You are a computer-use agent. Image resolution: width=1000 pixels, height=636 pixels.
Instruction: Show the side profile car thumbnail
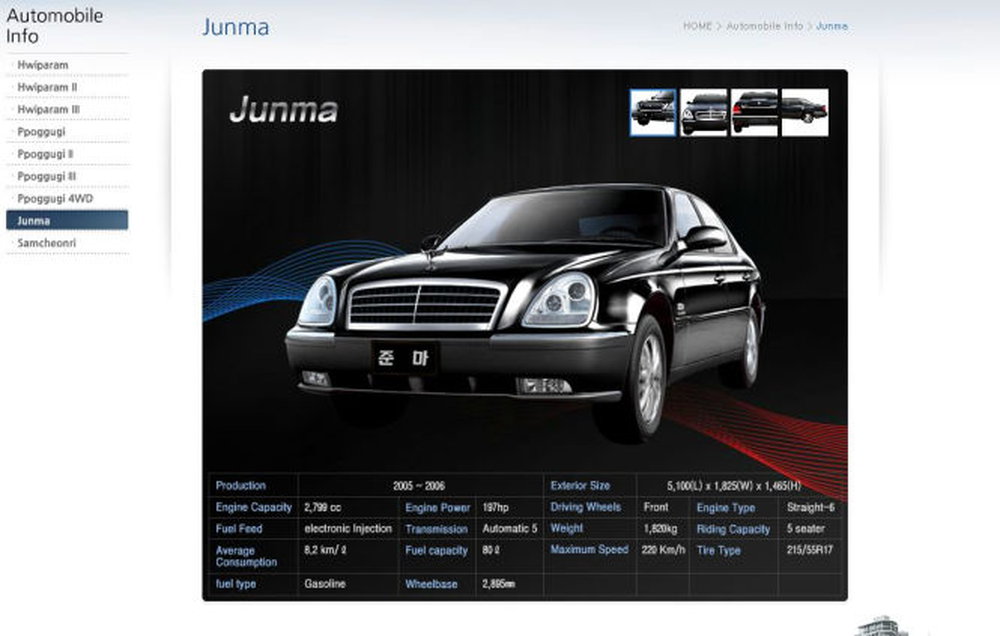click(x=804, y=112)
